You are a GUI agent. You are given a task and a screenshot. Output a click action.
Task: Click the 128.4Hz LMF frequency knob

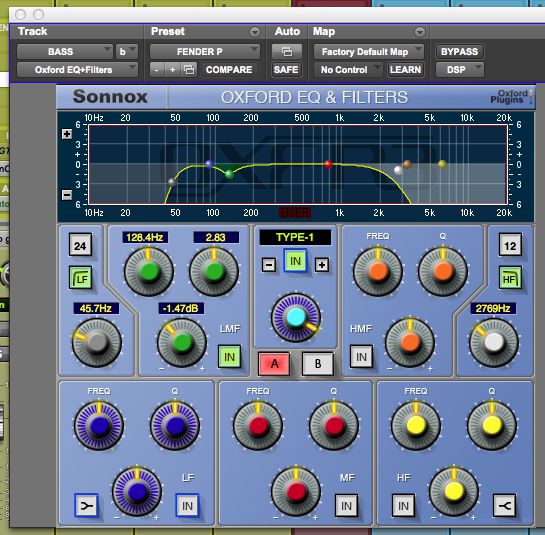(149, 271)
